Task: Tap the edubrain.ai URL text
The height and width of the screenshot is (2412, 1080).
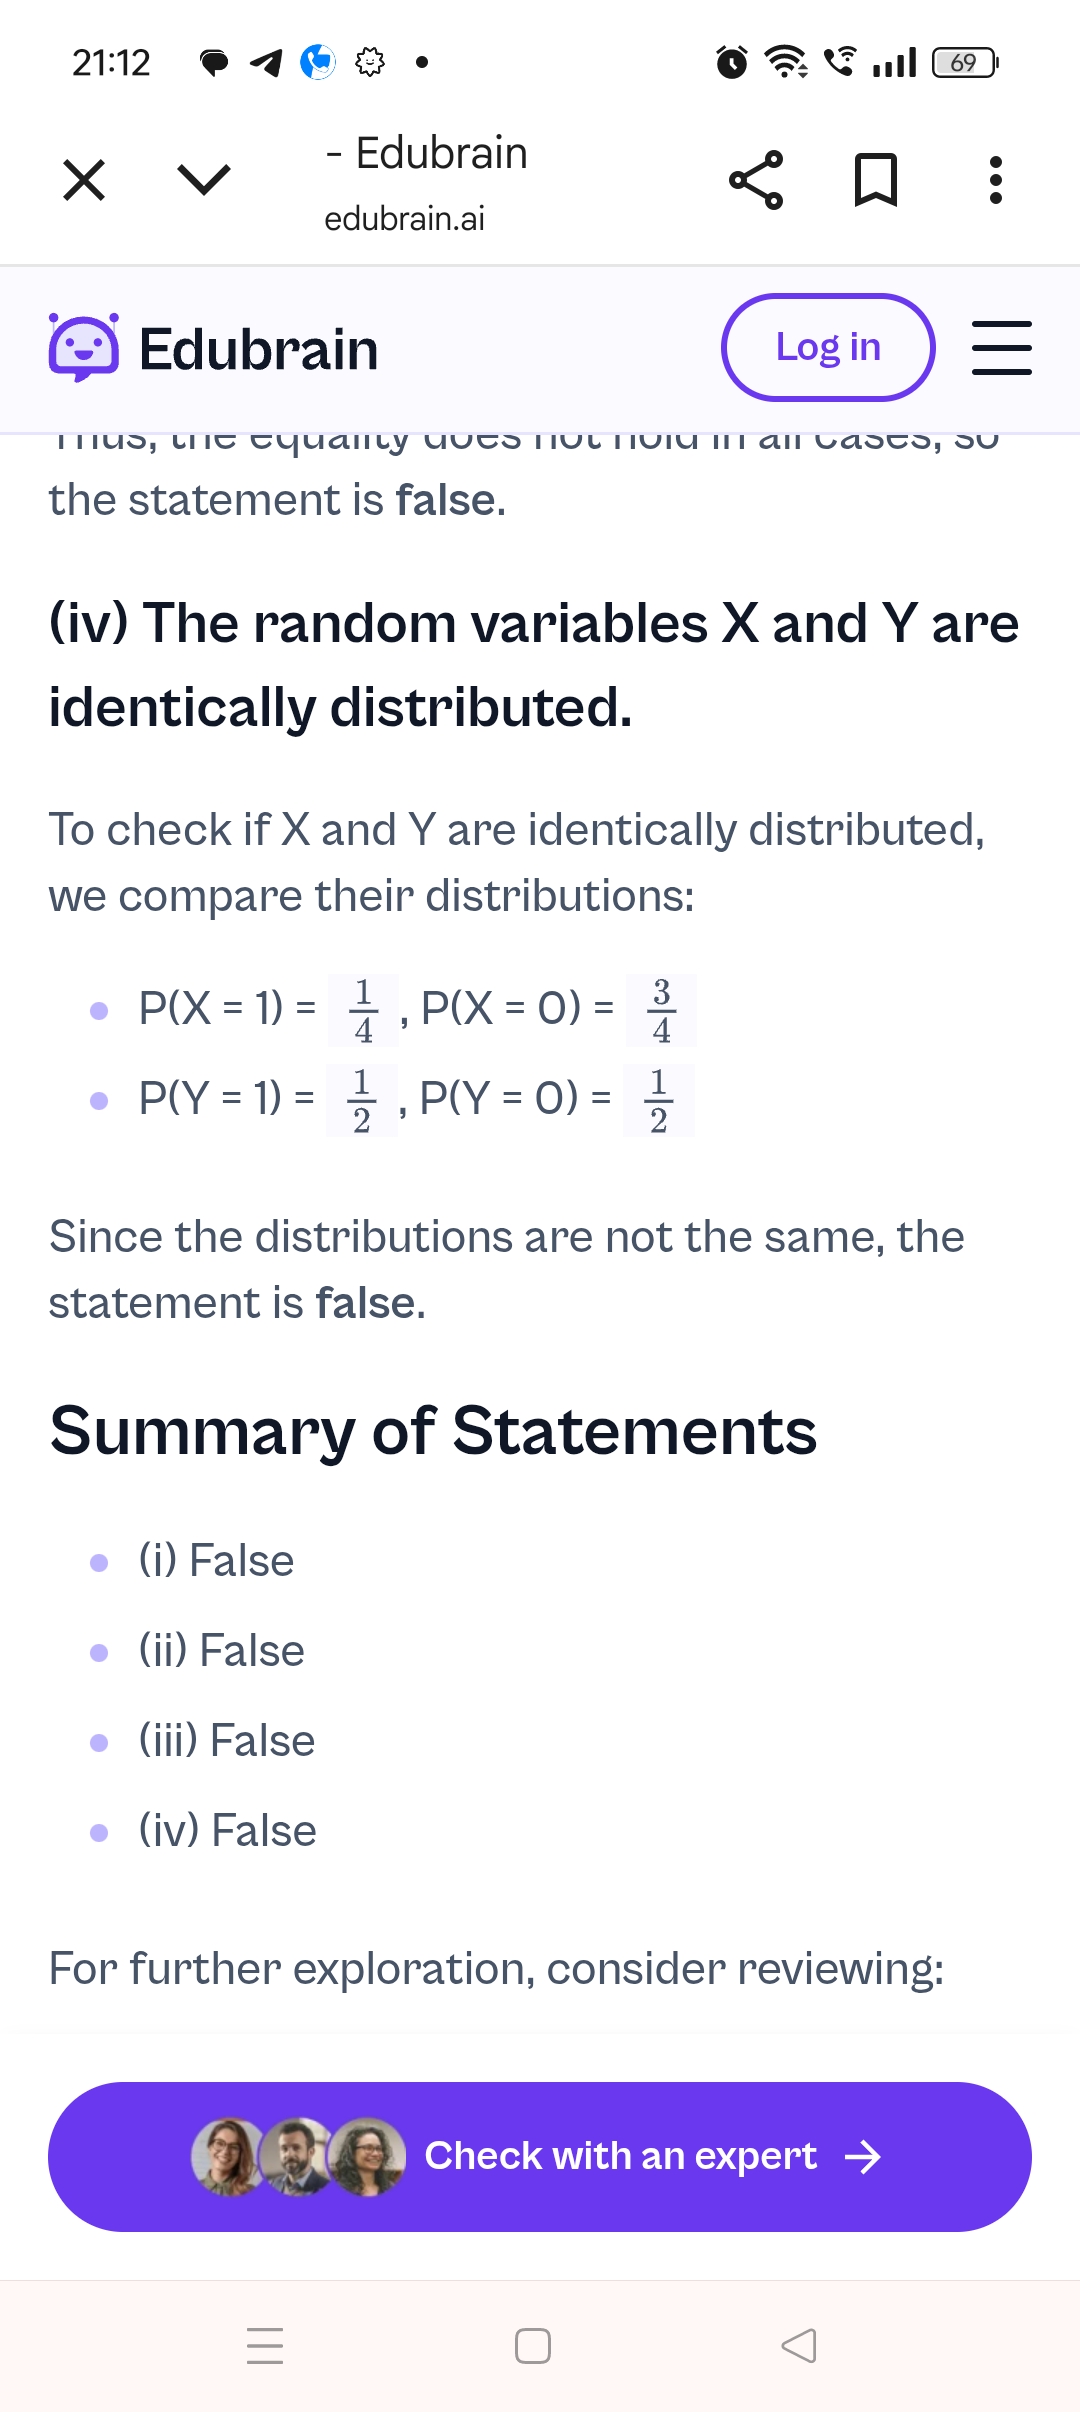Action: [x=404, y=219]
